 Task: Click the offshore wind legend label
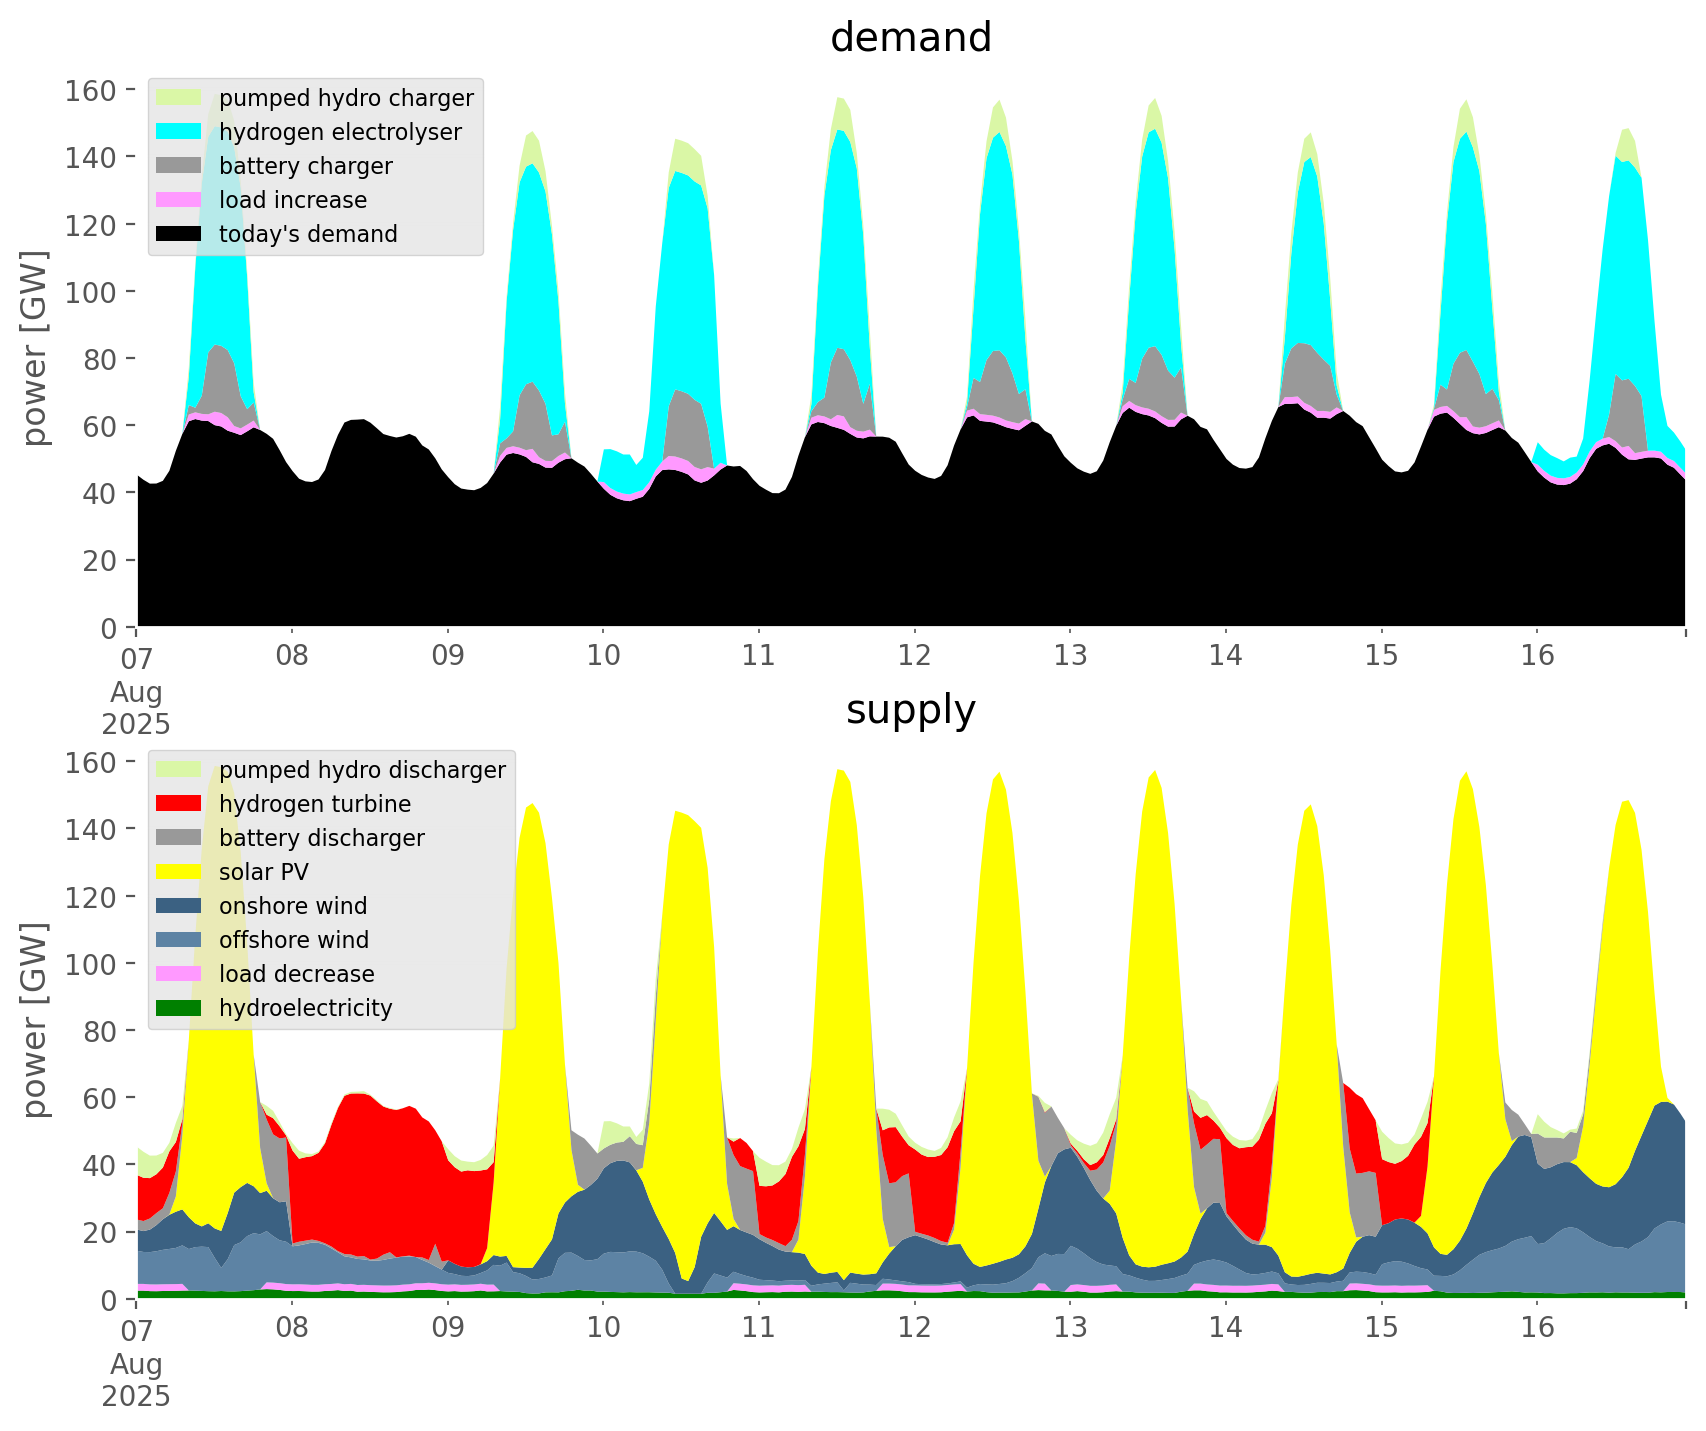pyautogui.click(x=294, y=940)
